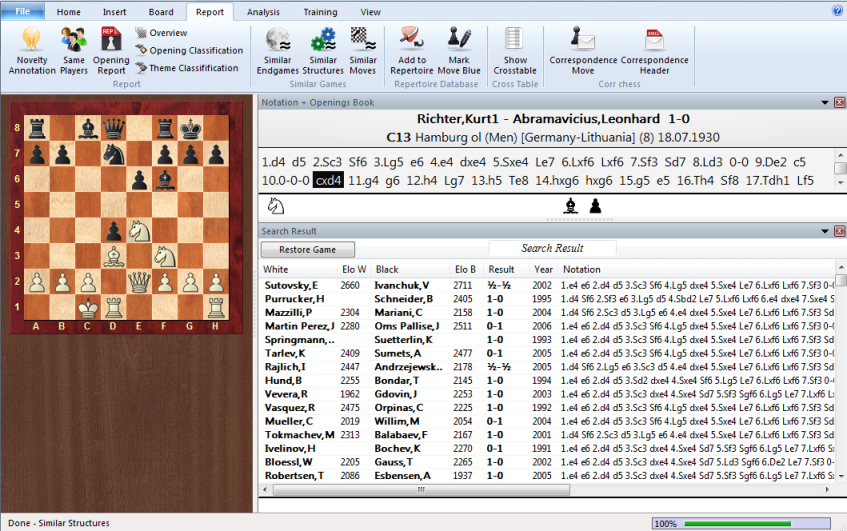The image size is (847, 531).
Task: Switch to View tab
Action: (x=371, y=12)
